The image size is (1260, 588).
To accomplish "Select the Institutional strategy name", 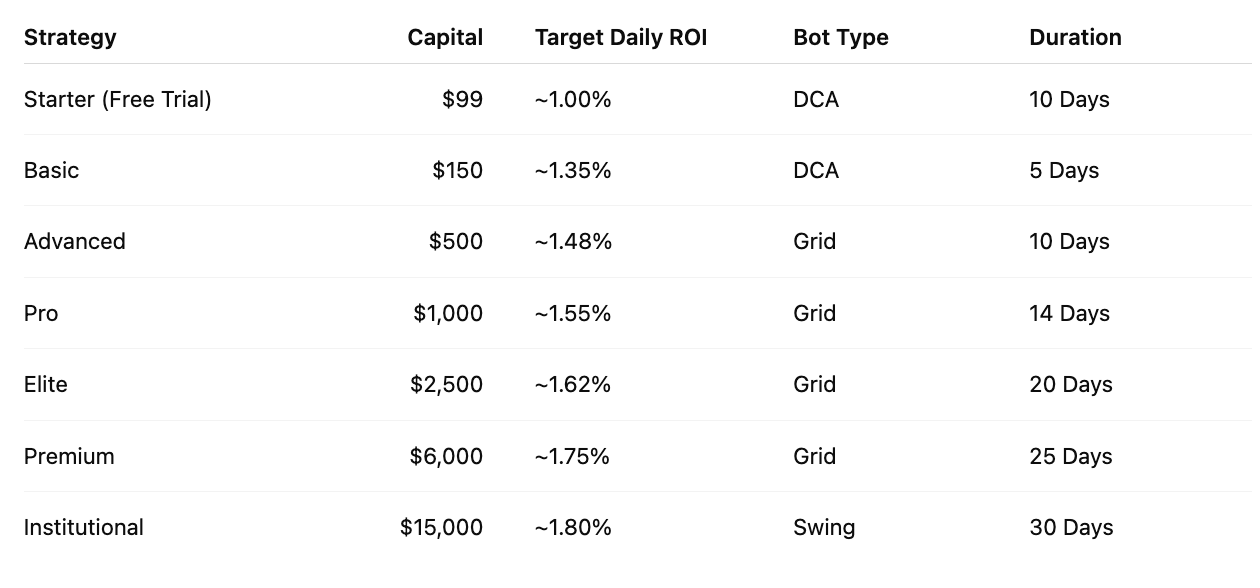I will (84, 528).
